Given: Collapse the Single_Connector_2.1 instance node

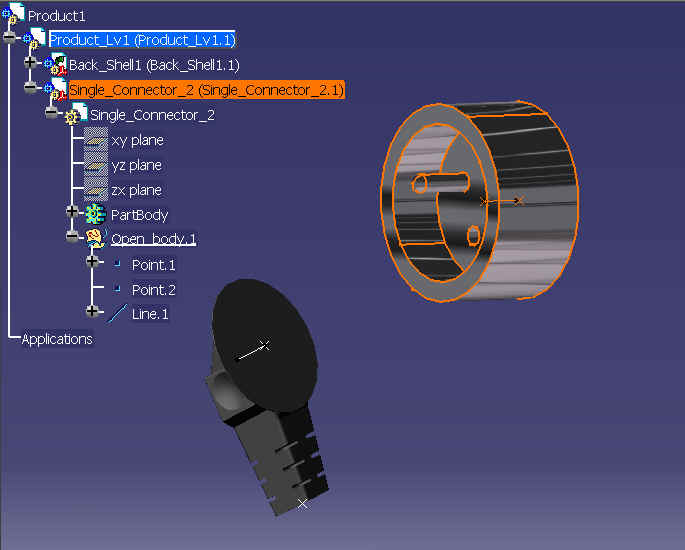Looking at the screenshot, I should (x=30, y=87).
